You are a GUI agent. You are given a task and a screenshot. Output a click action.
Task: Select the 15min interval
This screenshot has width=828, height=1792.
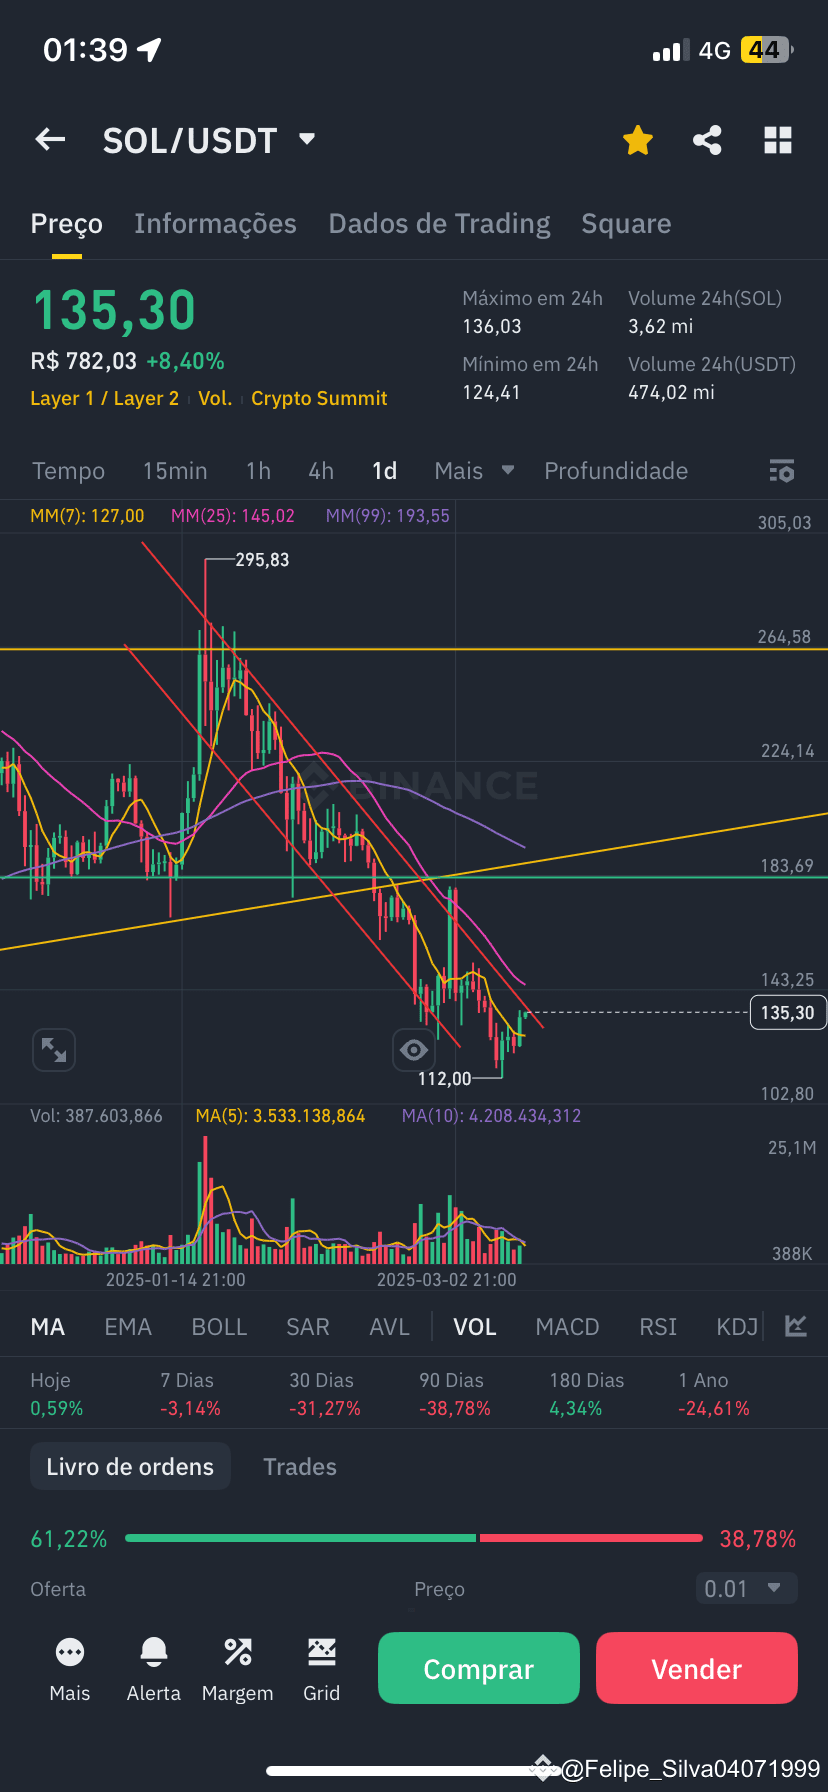pos(175,471)
